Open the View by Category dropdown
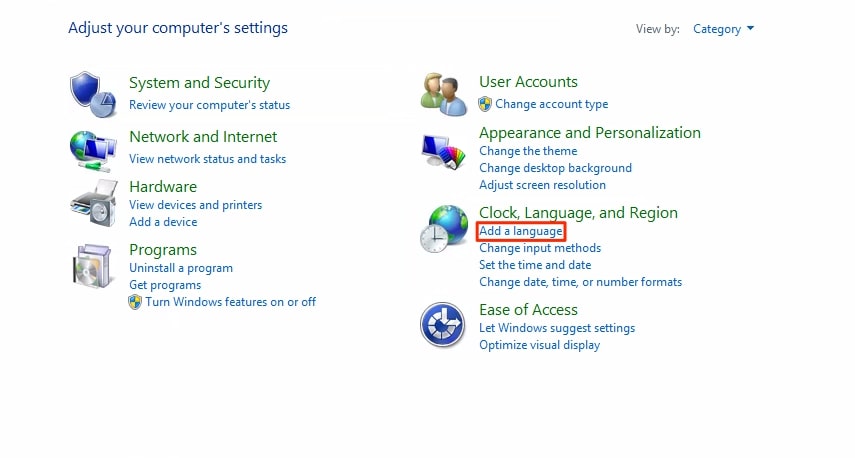Viewport: 855px width, 458px height. click(x=723, y=29)
